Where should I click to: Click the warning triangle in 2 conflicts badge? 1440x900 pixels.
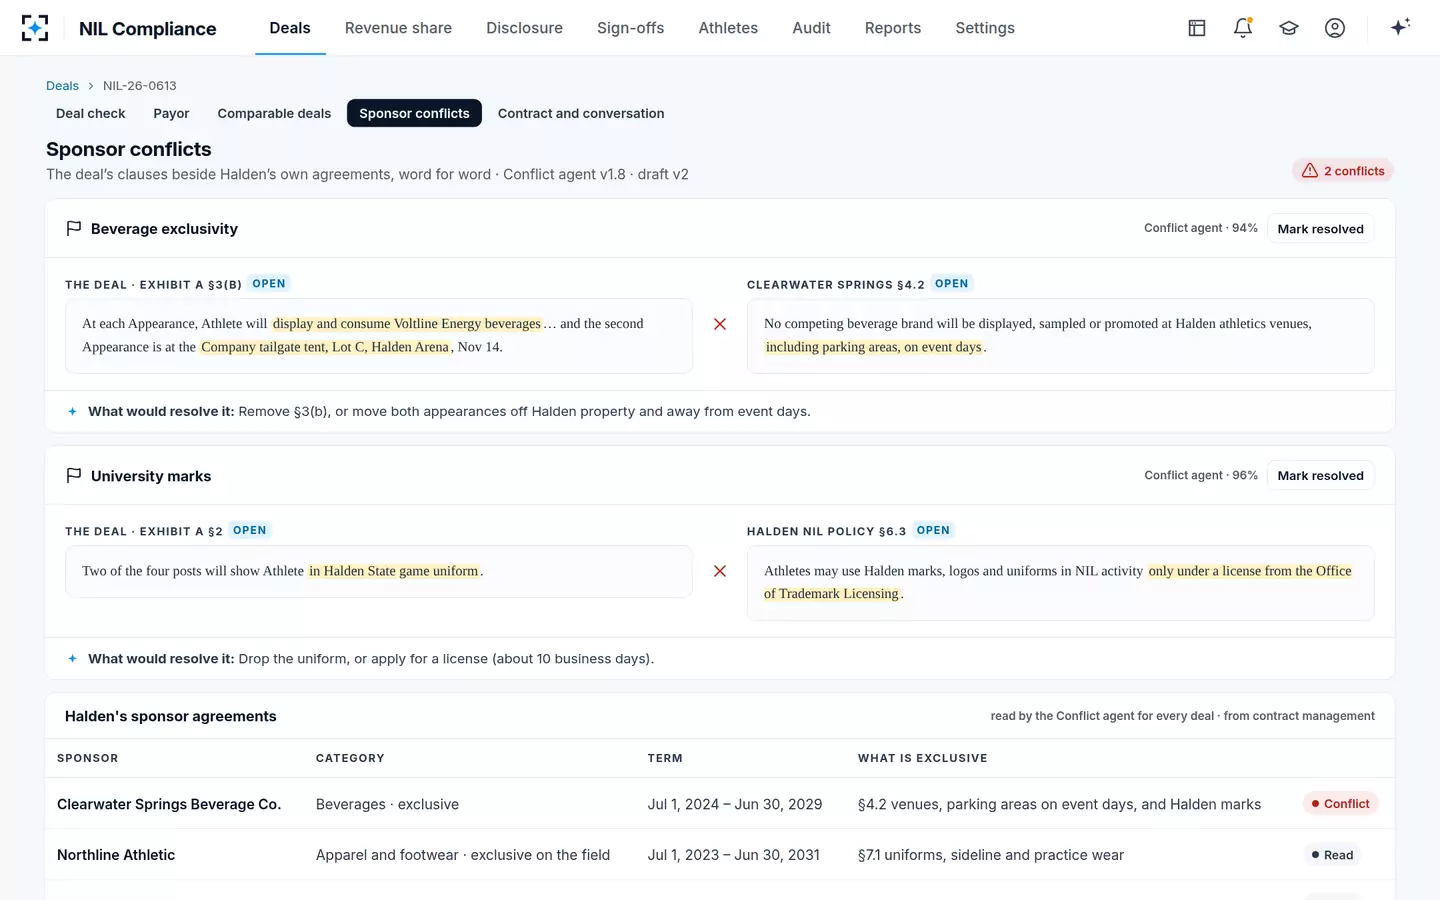1309,171
